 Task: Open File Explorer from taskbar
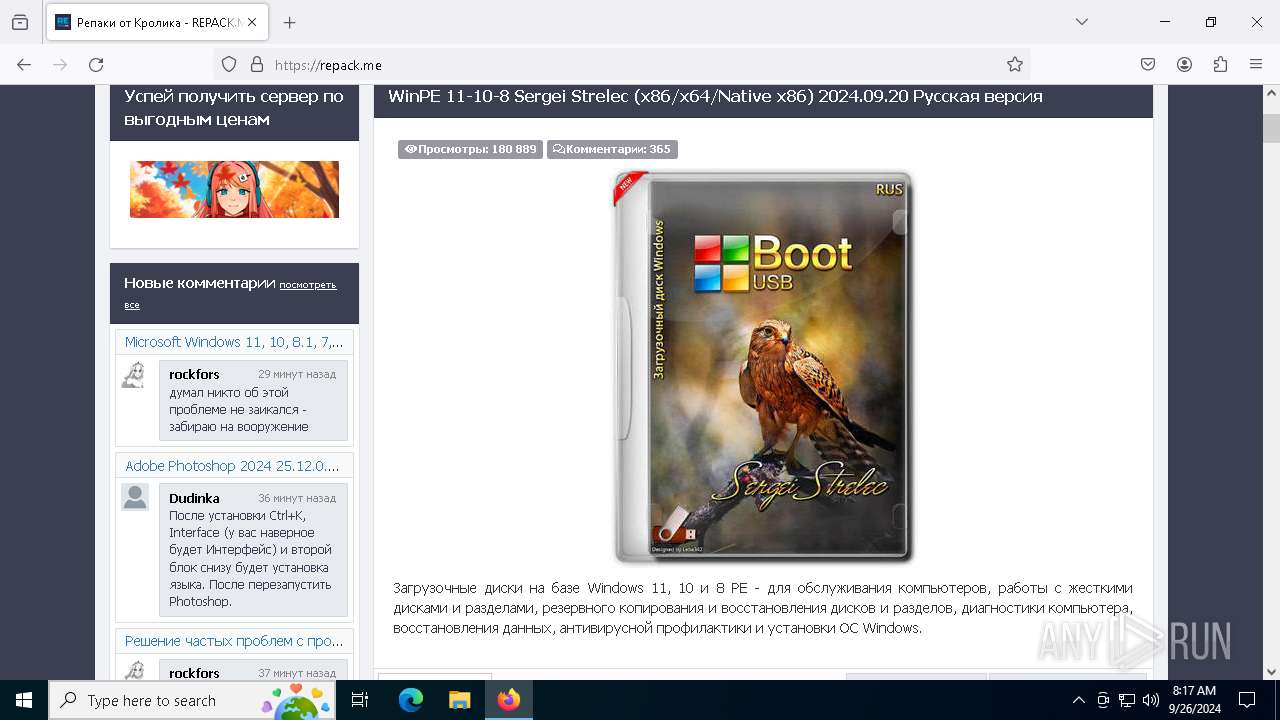coord(459,700)
